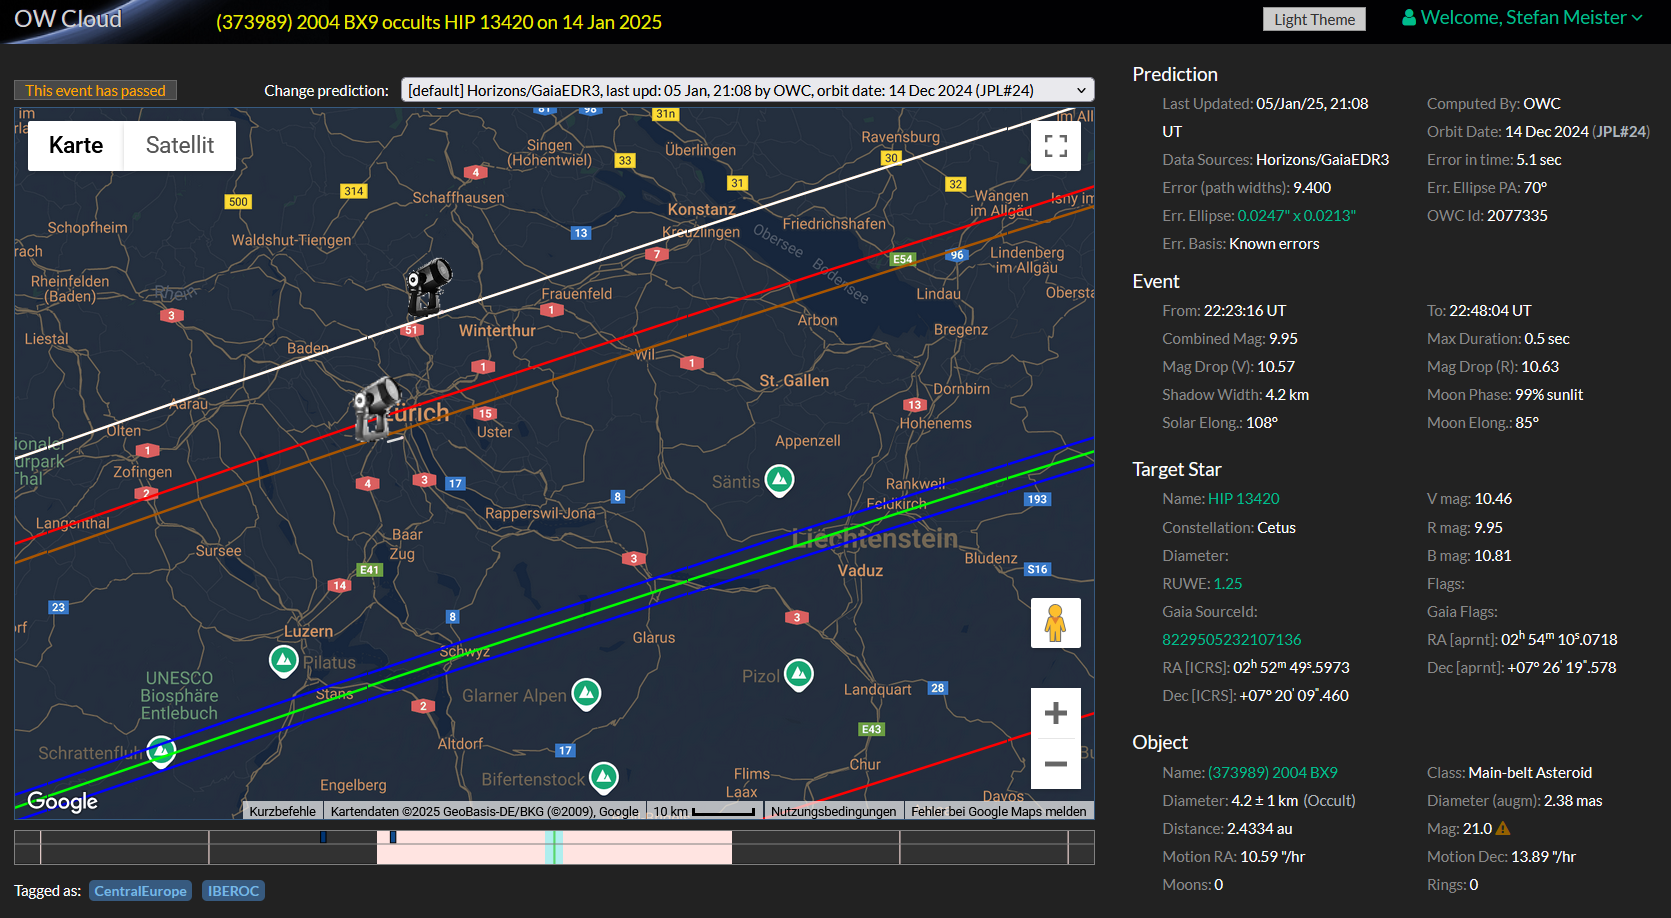Zoom in on the map
The image size is (1671, 918).
[x=1056, y=713]
